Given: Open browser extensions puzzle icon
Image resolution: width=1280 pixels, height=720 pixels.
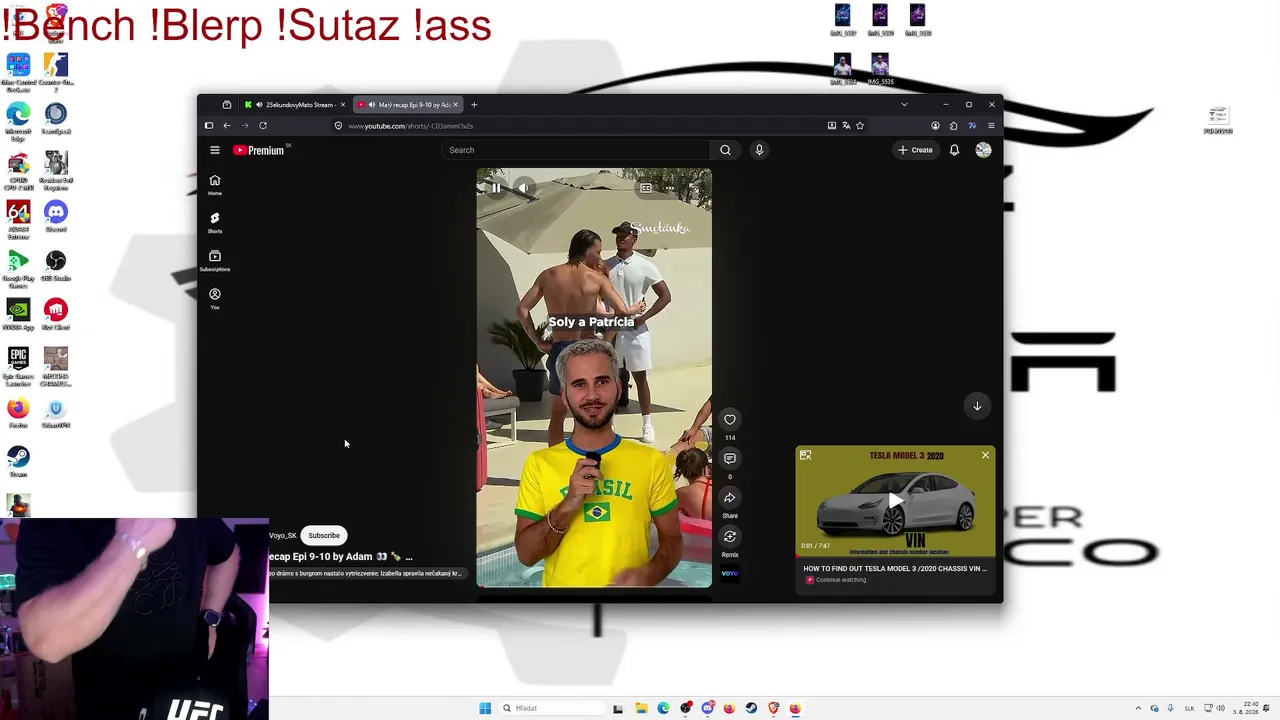Looking at the screenshot, I should click(x=953, y=126).
